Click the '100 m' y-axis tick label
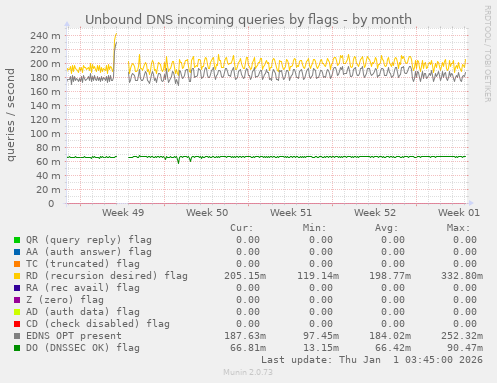The width and height of the screenshot is (497, 383). (45, 134)
